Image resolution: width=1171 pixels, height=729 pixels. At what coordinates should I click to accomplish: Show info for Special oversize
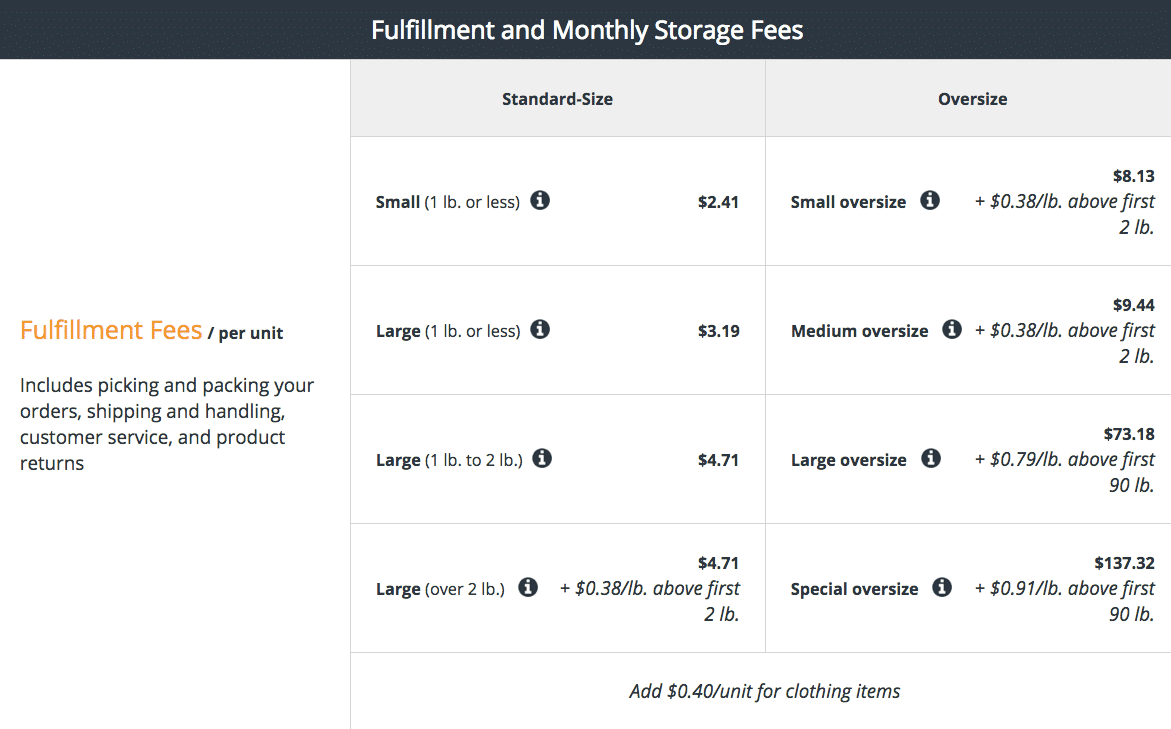tap(942, 587)
